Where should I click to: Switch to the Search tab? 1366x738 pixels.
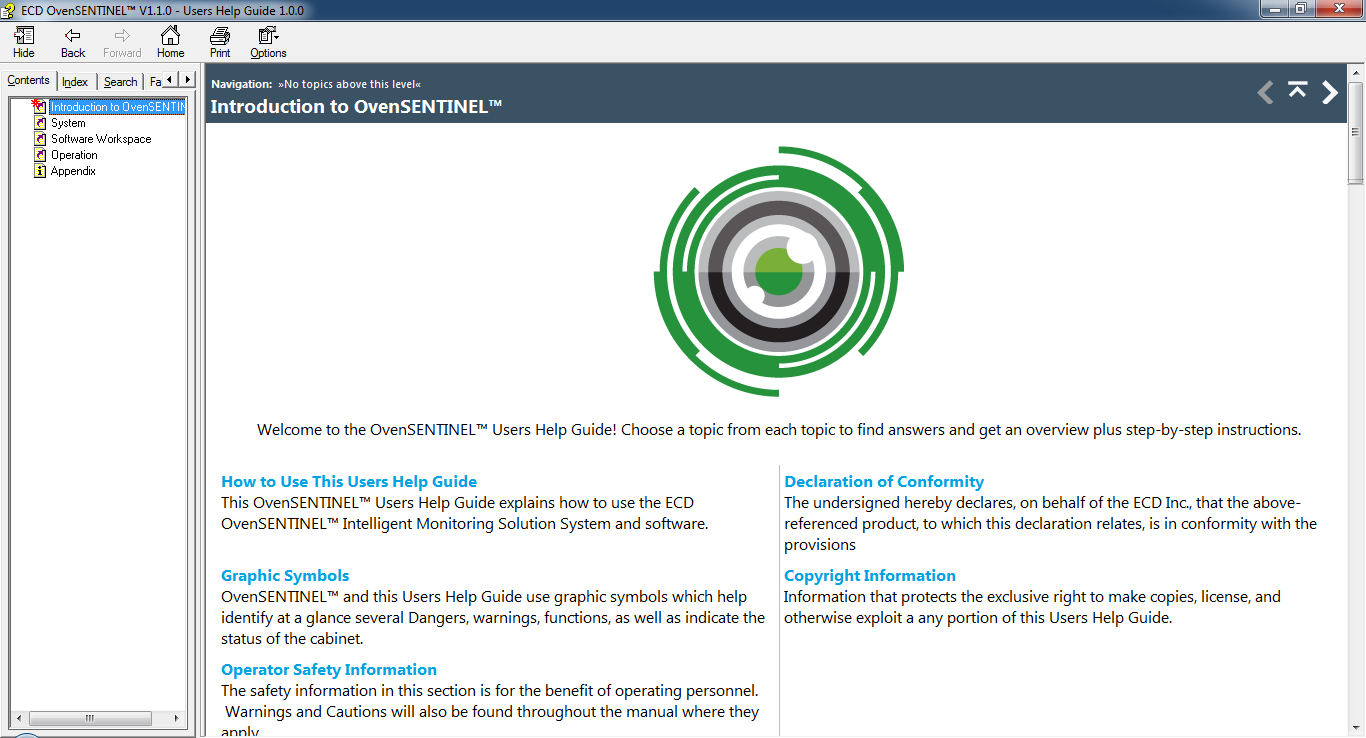pyautogui.click(x=120, y=82)
